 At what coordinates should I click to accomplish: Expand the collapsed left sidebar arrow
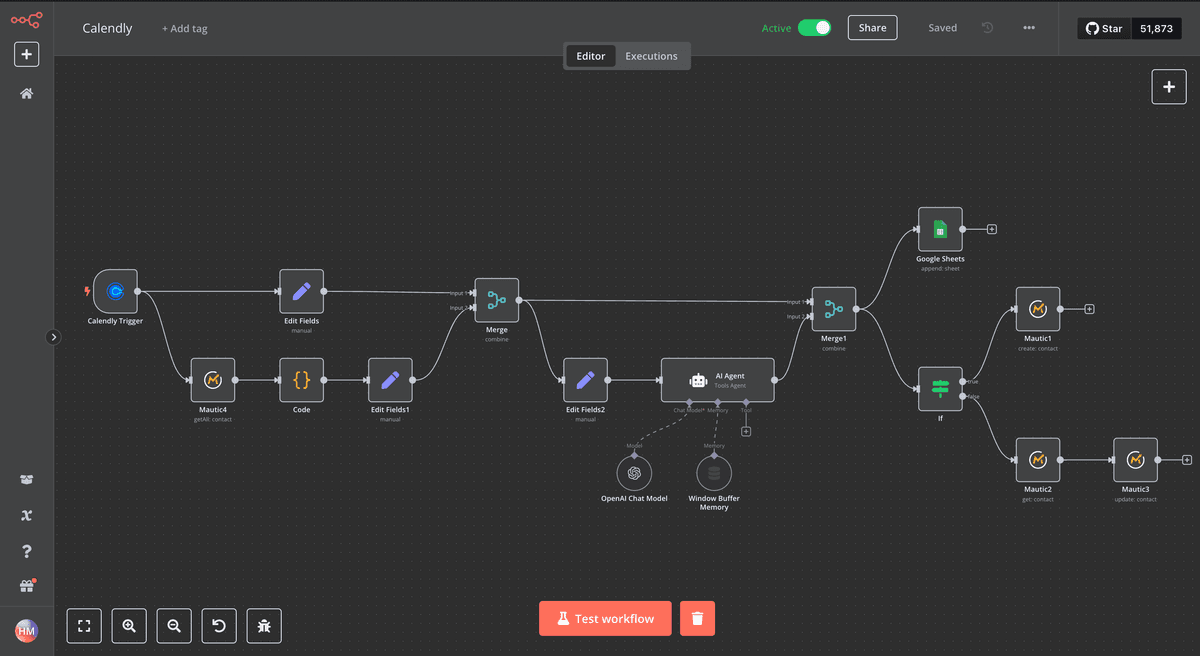click(54, 337)
